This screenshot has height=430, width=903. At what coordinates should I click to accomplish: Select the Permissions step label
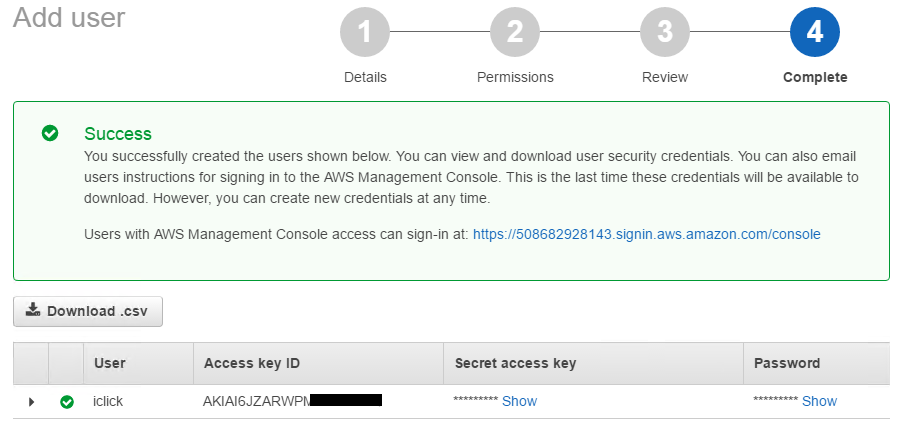(515, 77)
